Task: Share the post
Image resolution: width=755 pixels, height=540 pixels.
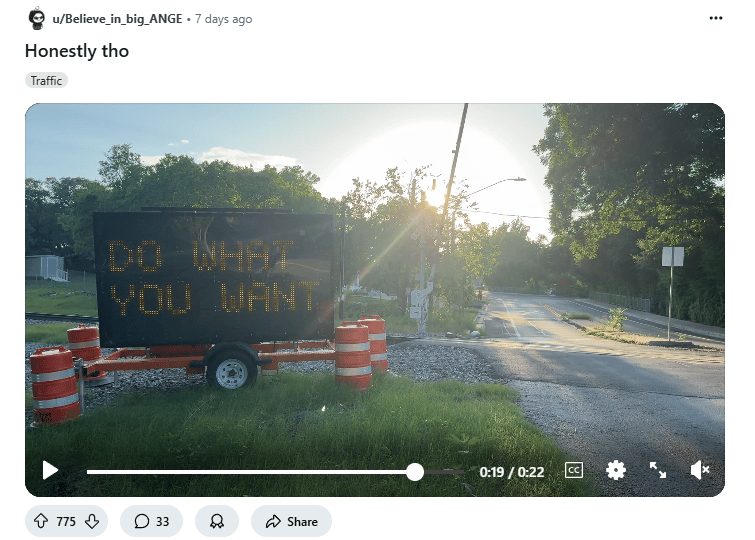Action: point(291,521)
